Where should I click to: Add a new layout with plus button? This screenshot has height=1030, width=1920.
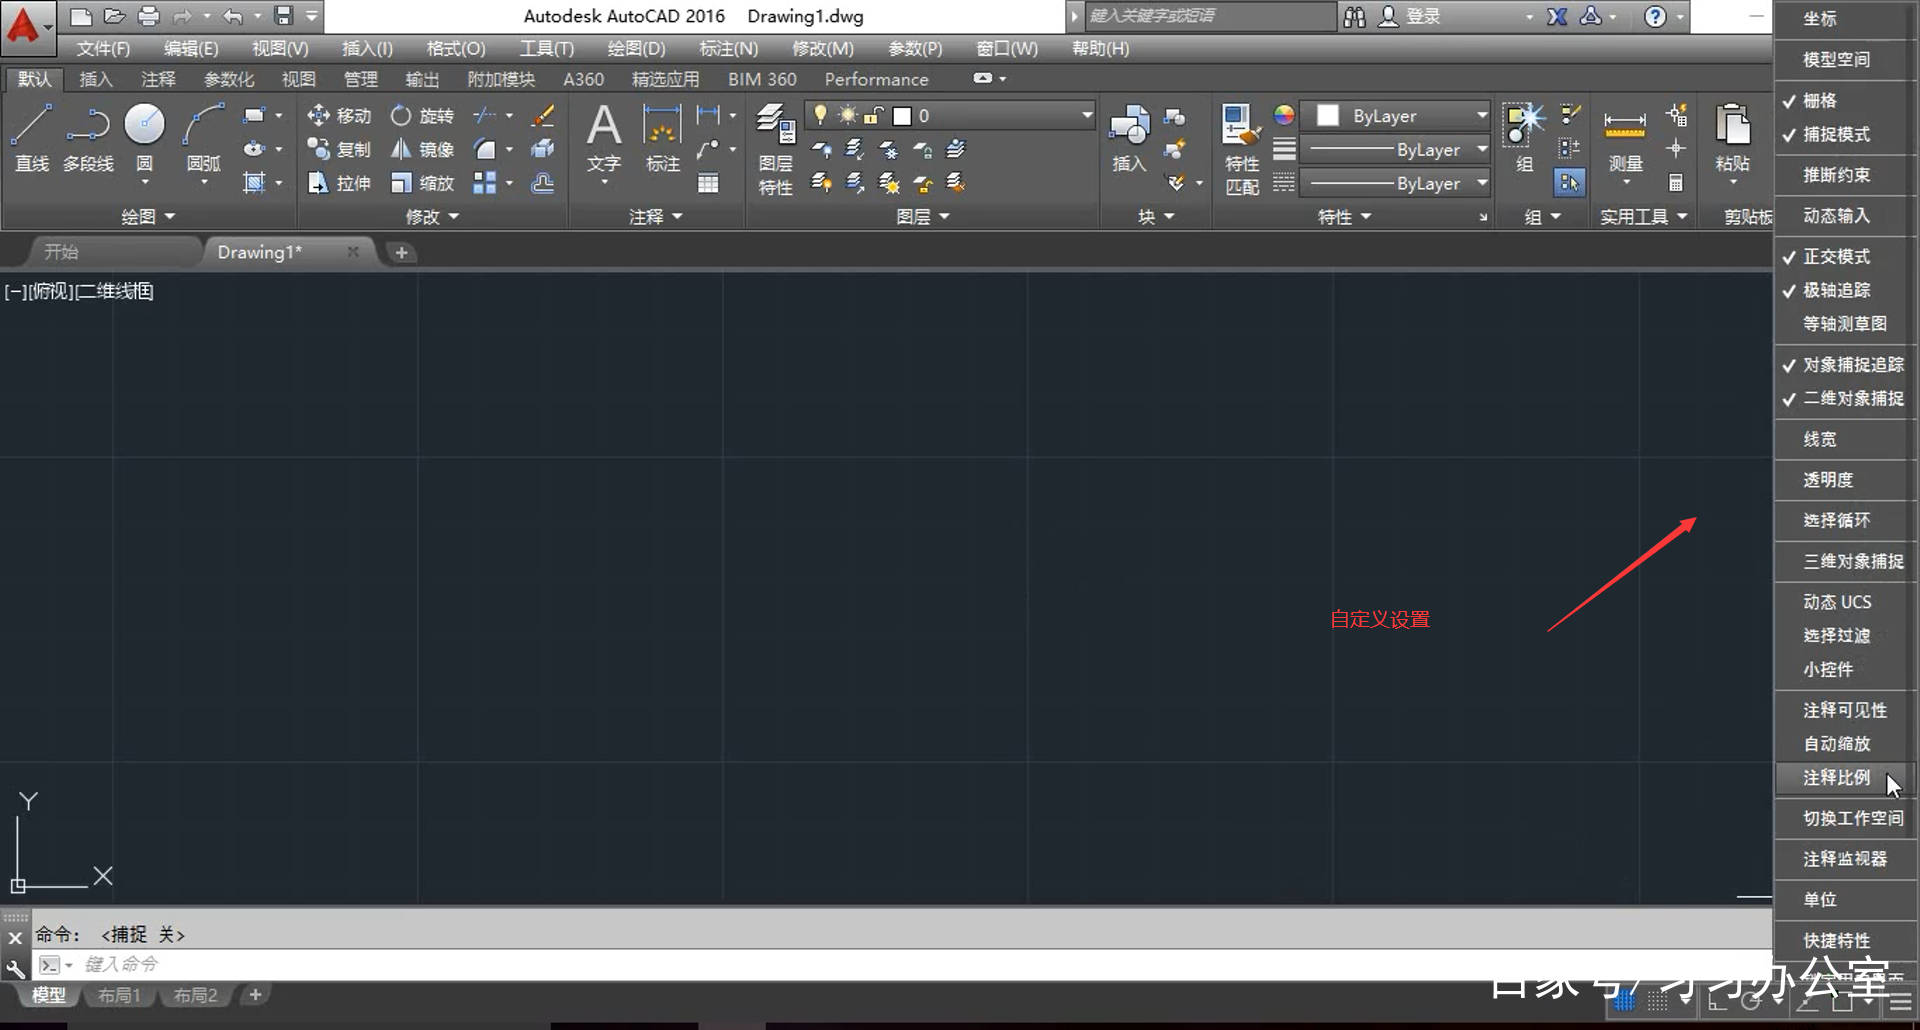255,995
